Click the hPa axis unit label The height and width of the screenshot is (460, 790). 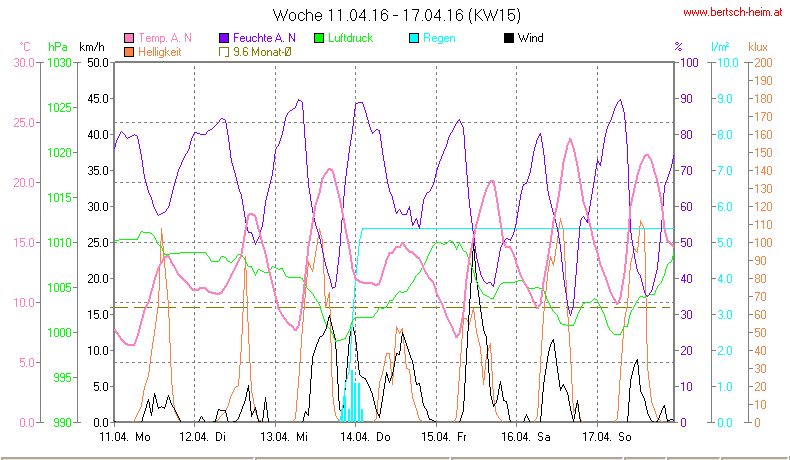(58, 47)
